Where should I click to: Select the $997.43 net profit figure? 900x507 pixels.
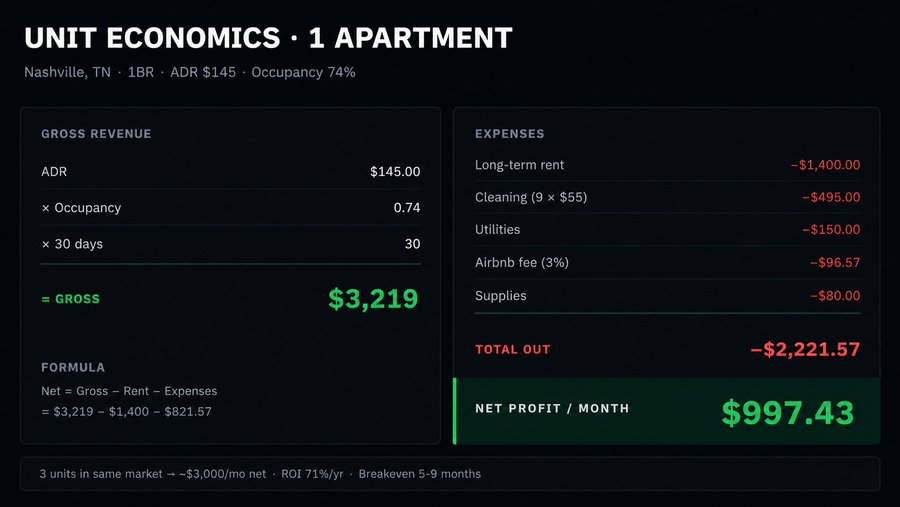point(788,413)
